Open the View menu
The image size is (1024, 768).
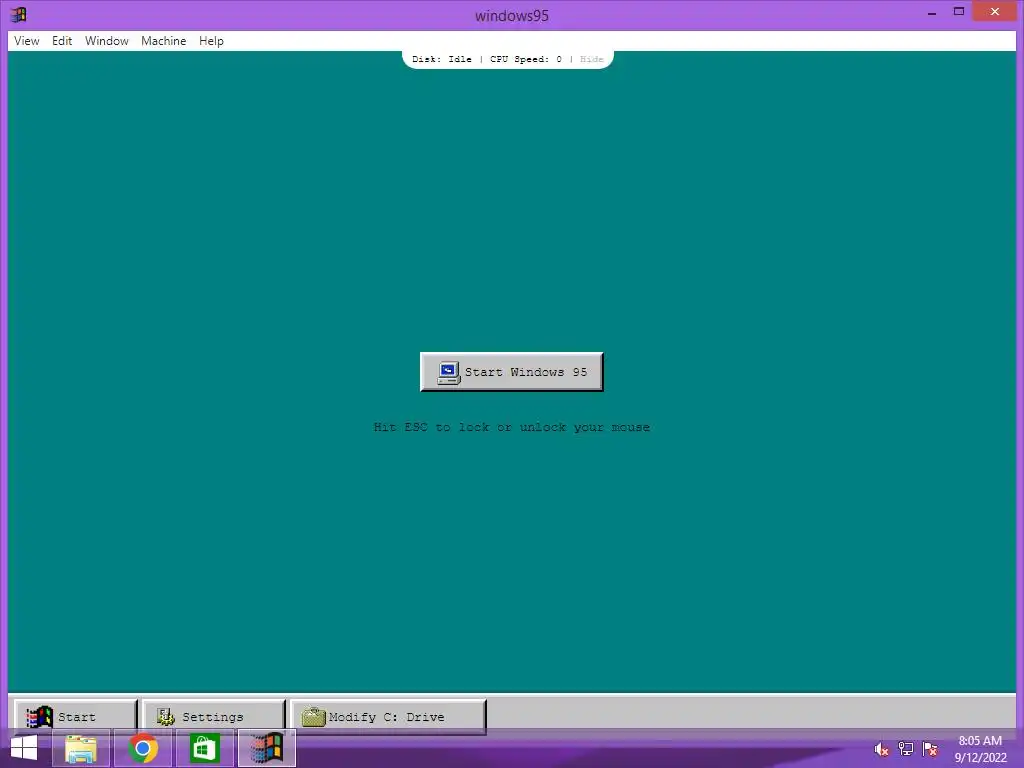tap(27, 40)
